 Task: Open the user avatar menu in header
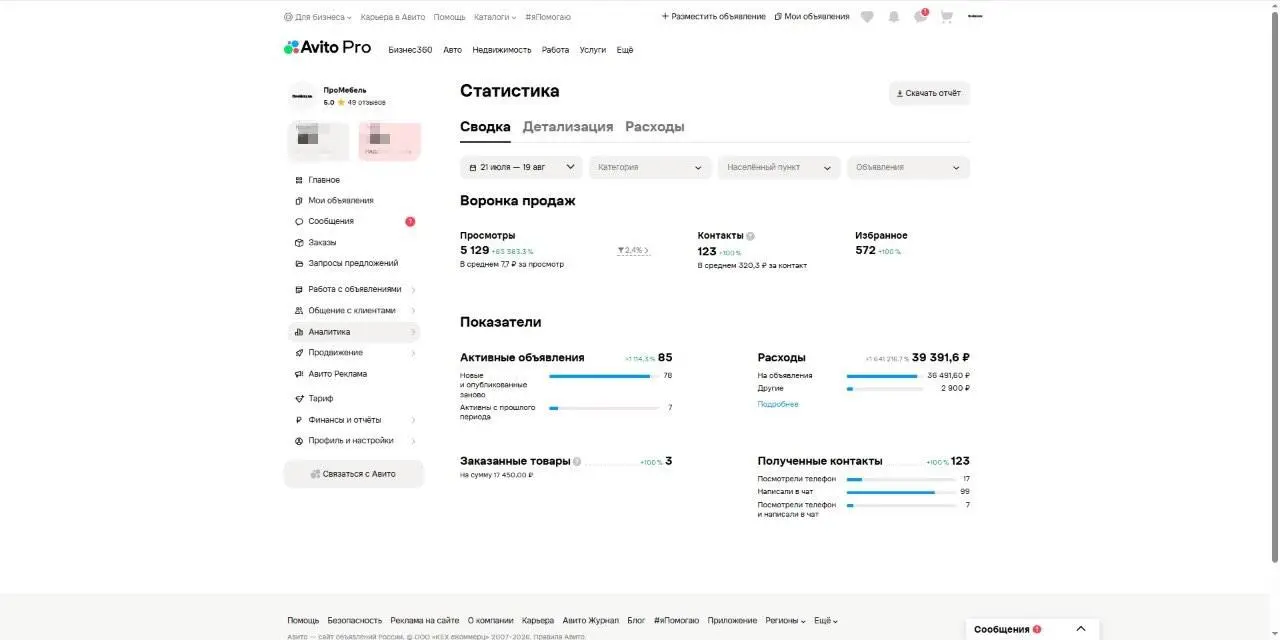975,17
